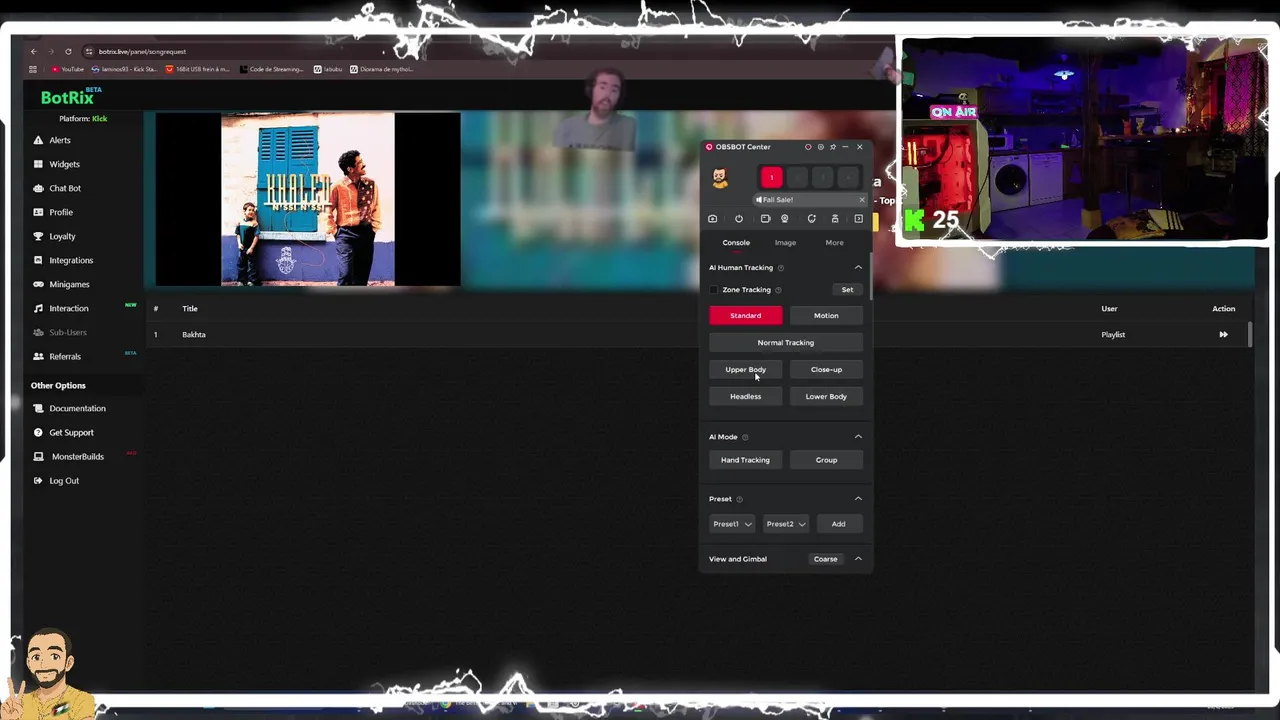
Task: Open Loyalty icon in sidebar
Action: 38,236
